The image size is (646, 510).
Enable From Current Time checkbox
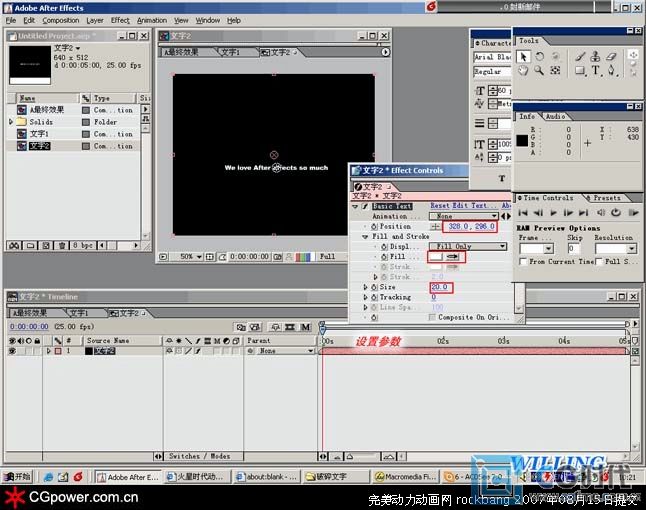coord(523,262)
